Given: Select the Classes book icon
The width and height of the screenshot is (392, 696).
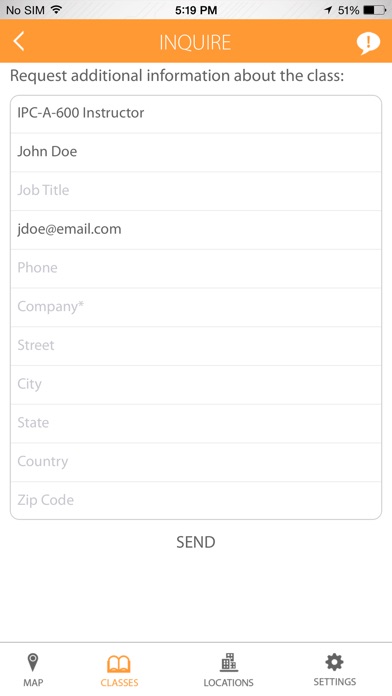Looking at the screenshot, I should tap(119, 664).
